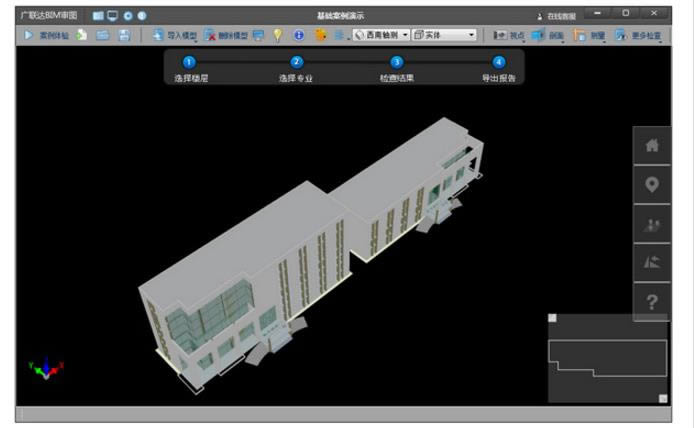The width and height of the screenshot is (694, 428).
Task: Go to step 3 检查结果
Action: click(x=397, y=69)
